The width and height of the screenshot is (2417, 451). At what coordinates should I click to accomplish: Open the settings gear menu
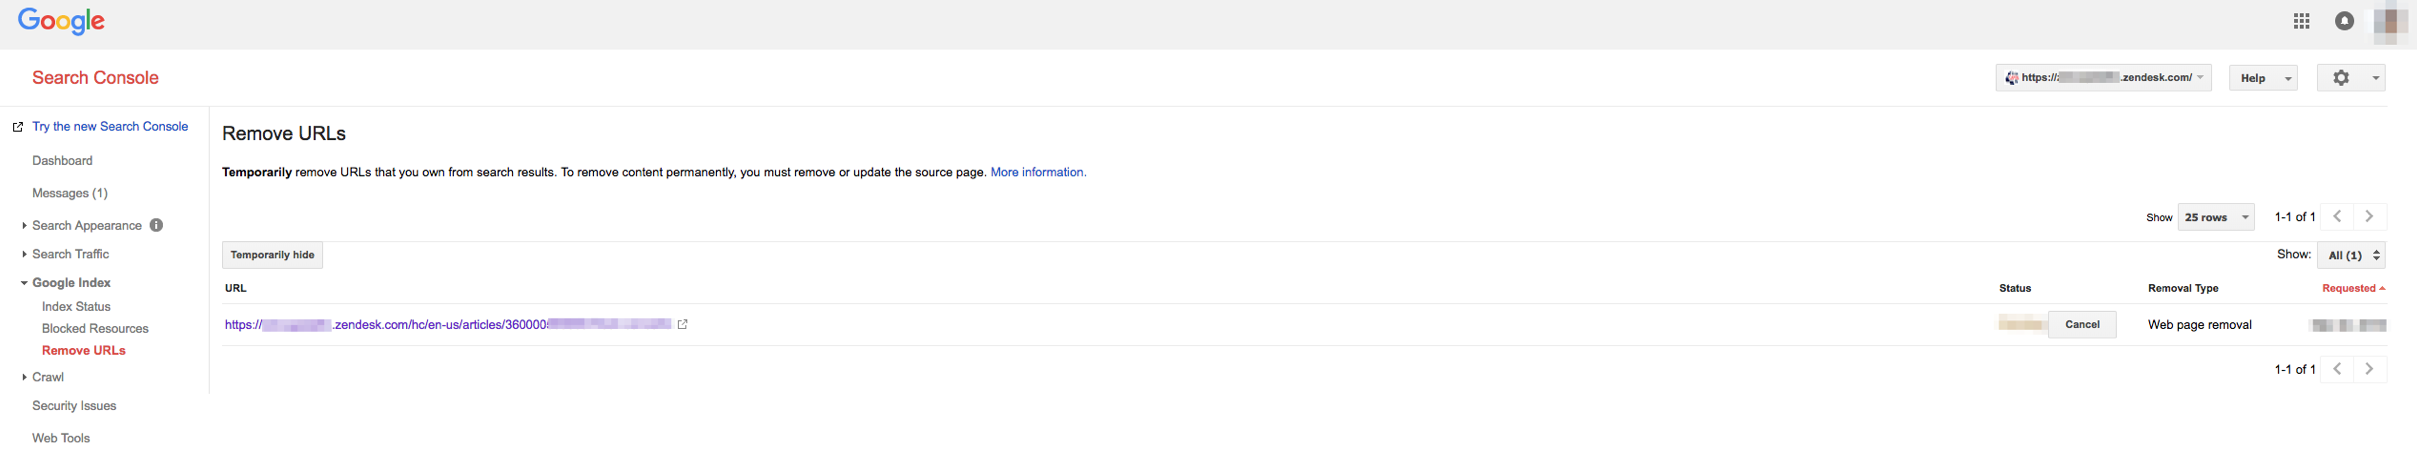pos(2350,78)
